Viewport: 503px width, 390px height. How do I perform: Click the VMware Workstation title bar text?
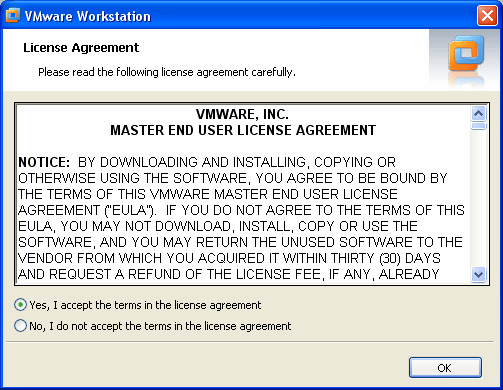88,16
